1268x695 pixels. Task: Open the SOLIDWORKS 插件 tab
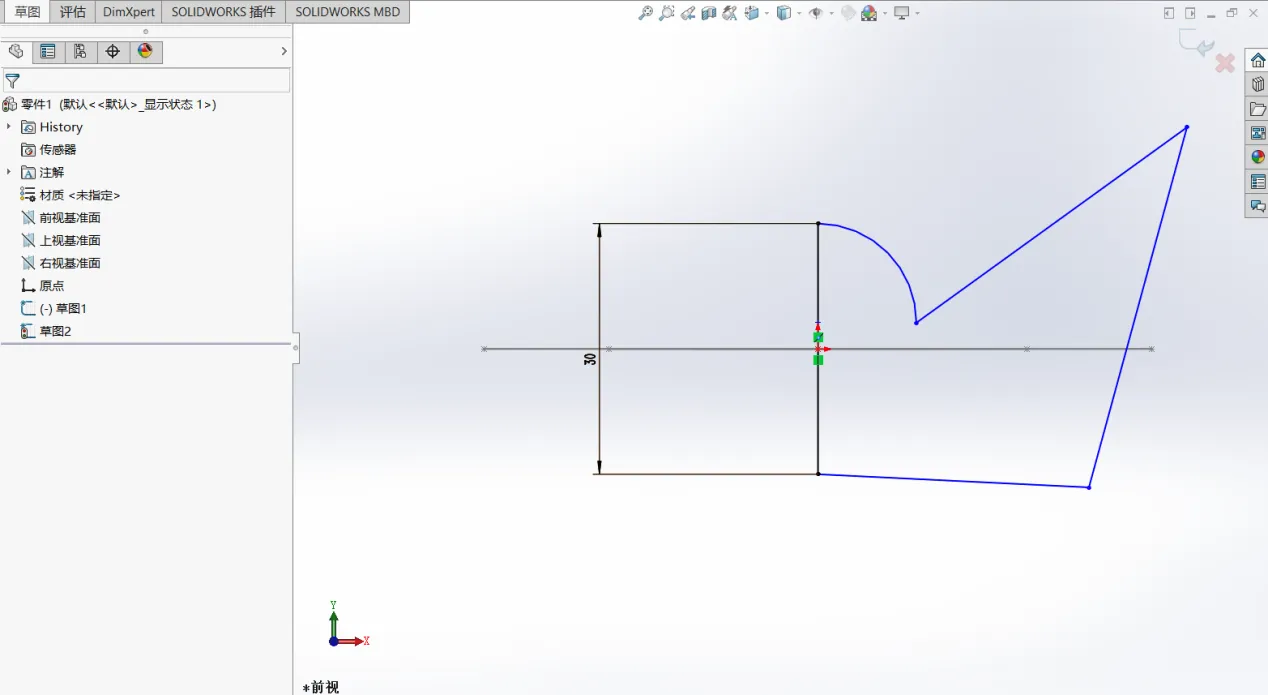[223, 12]
